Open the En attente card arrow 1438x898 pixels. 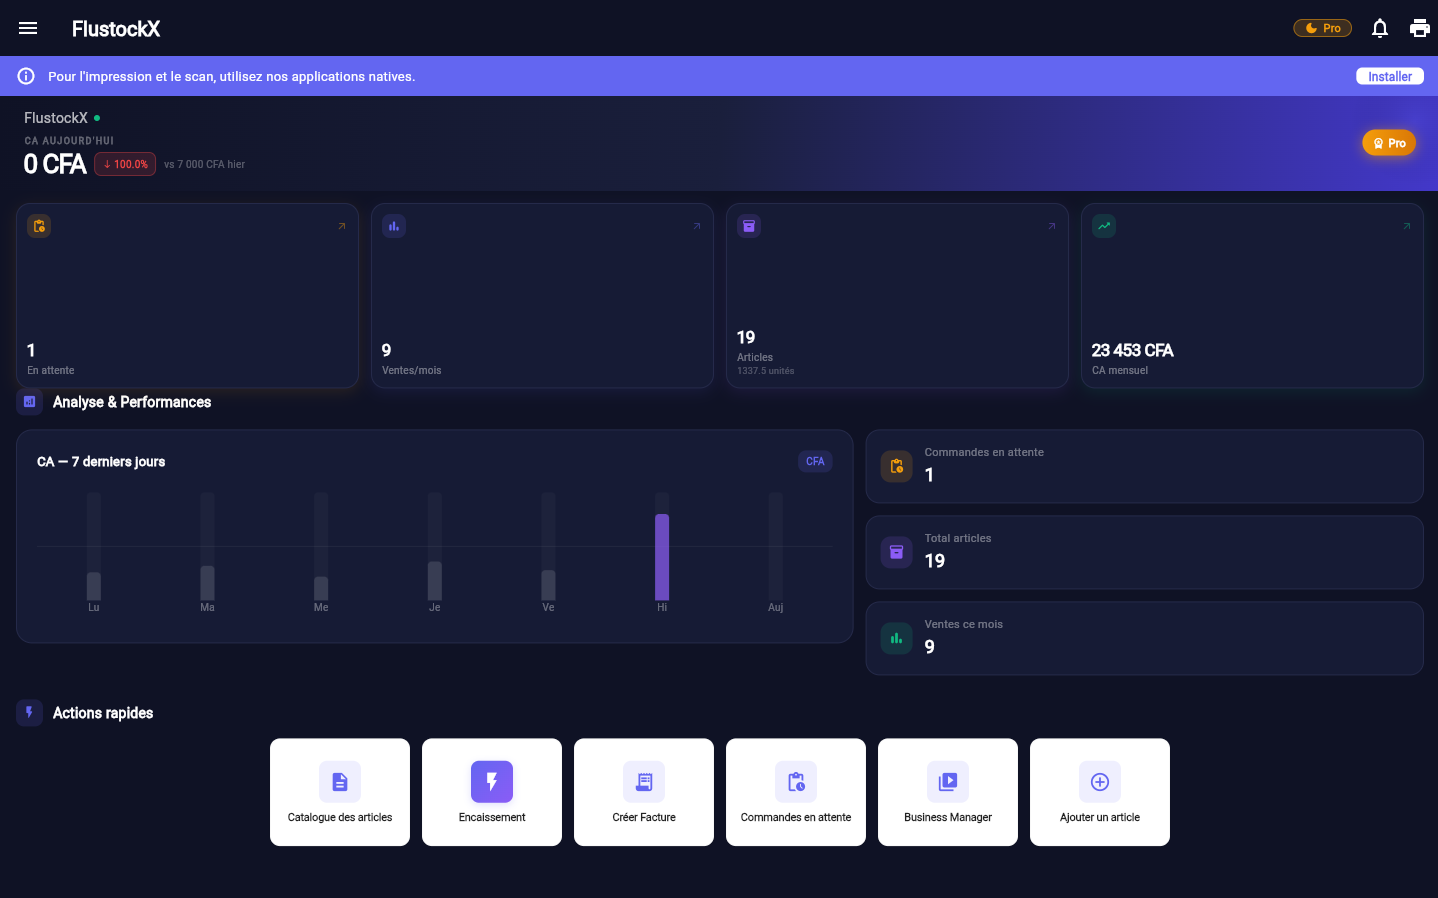342,226
